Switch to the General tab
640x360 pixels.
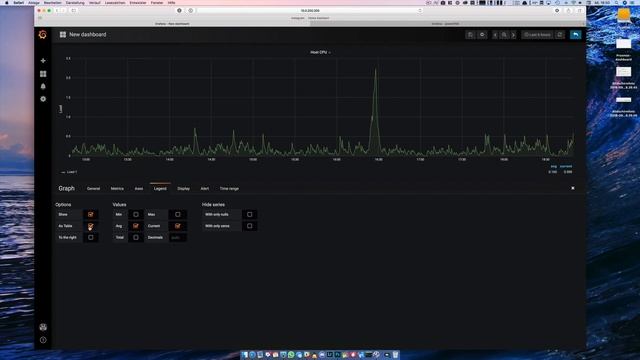(93, 189)
